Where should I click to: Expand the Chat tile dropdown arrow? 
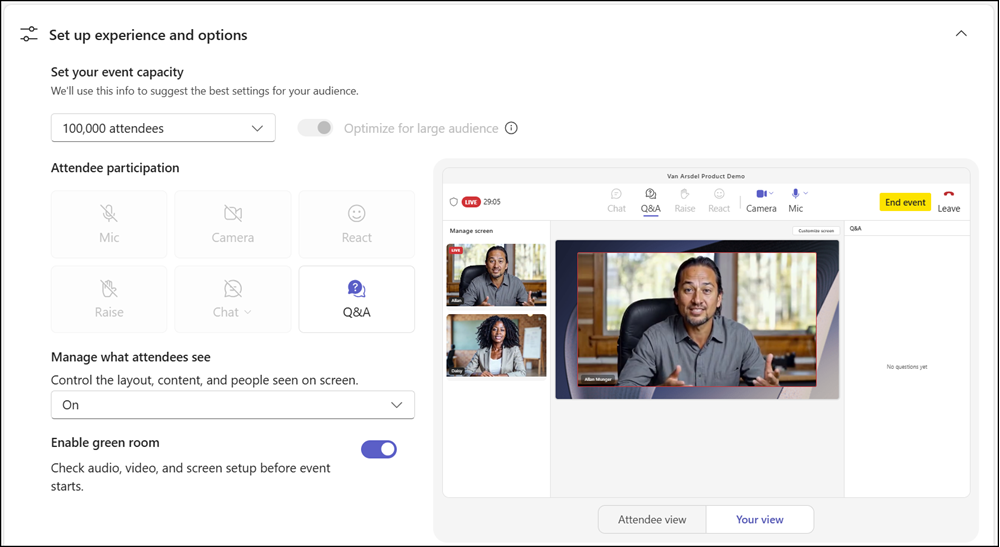pos(248,312)
